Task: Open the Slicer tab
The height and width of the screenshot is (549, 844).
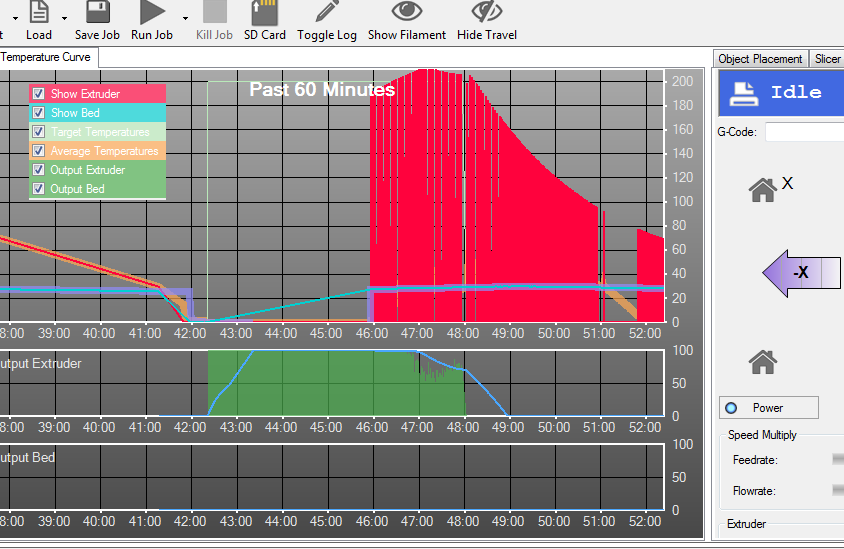Action: (827, 59)
